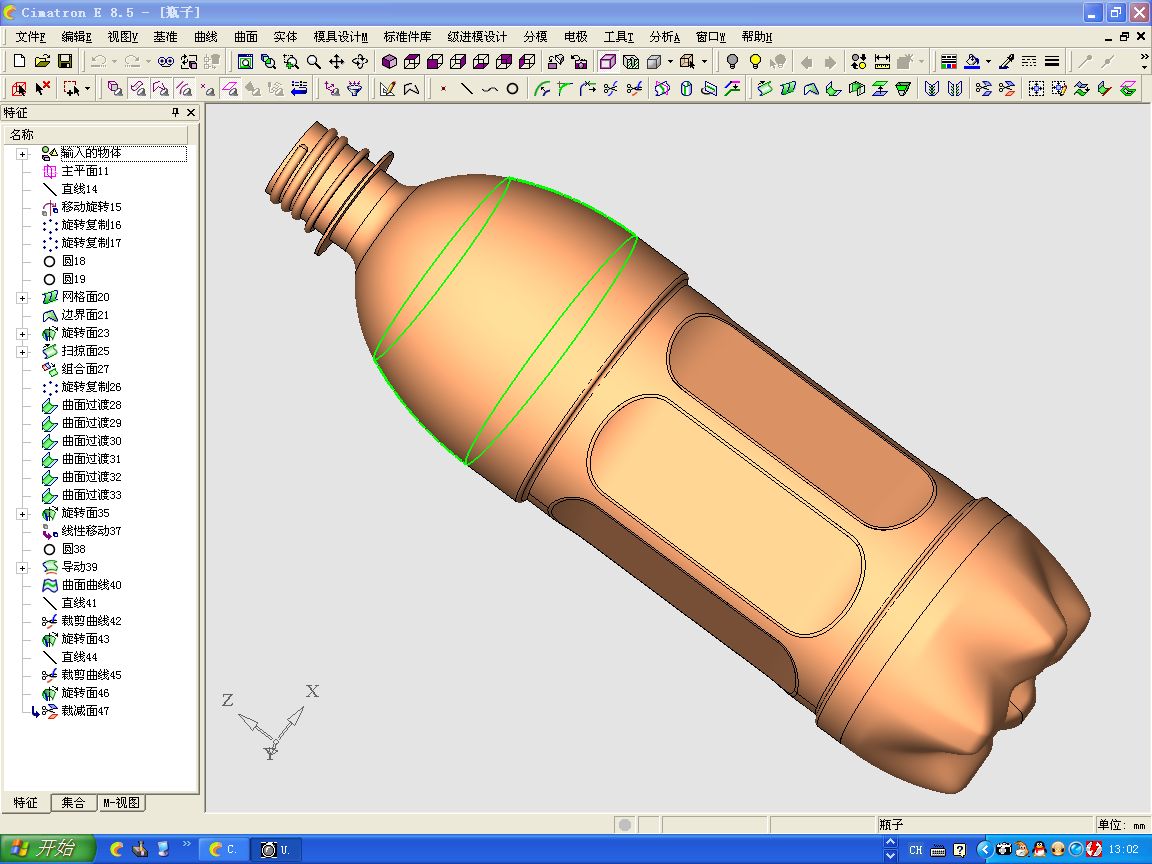Select the 裁减面47 feature in the tree

coord(85,711)
